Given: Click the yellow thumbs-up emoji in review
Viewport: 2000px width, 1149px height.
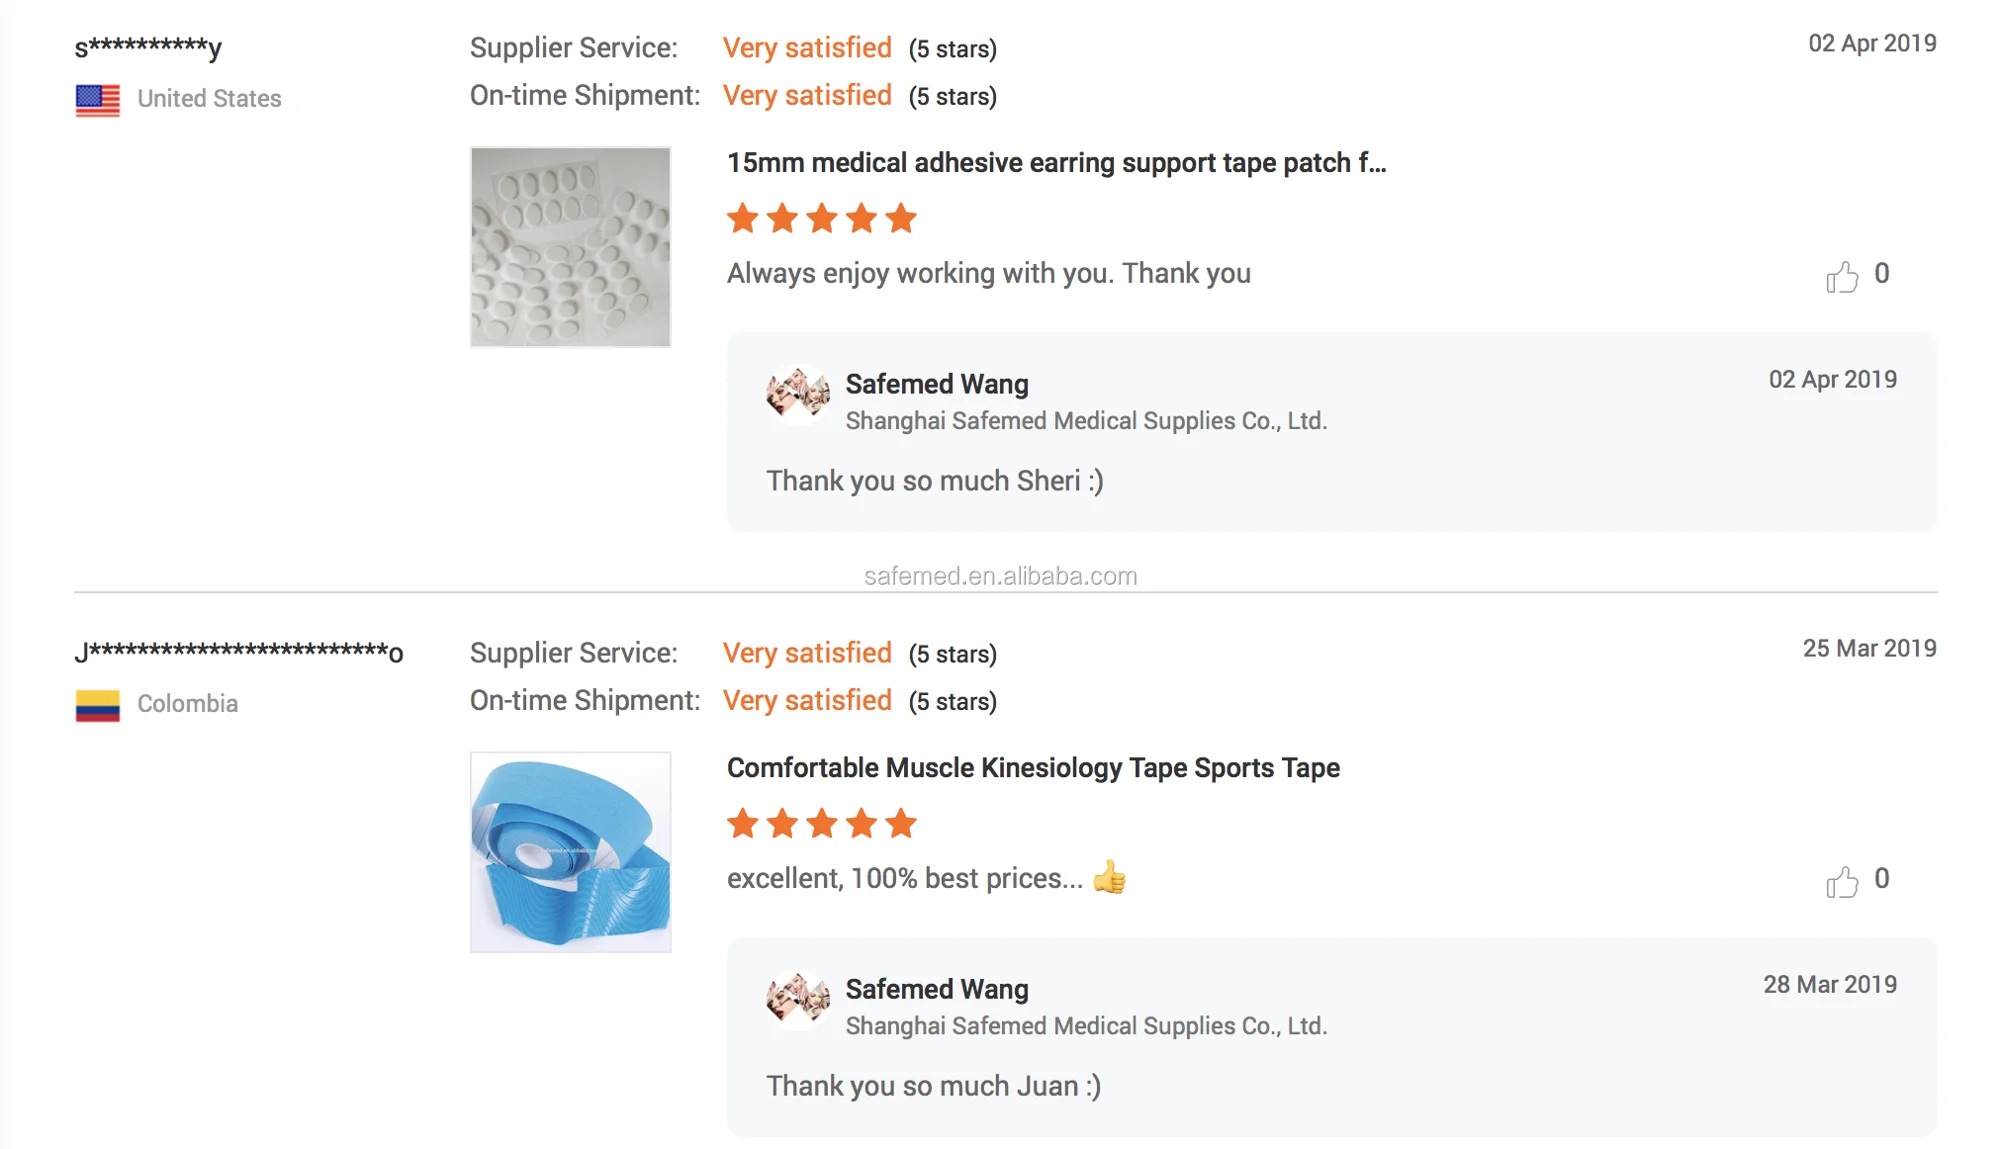Looking at the screenshot, I should pyautogui.click(x=1109, y=878).
